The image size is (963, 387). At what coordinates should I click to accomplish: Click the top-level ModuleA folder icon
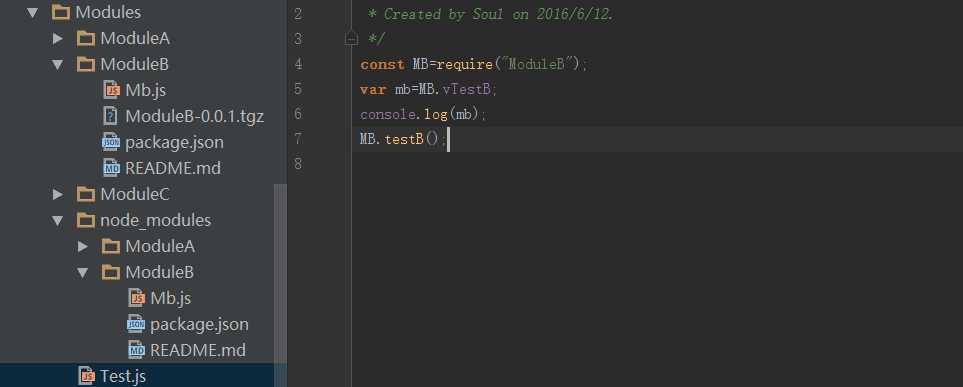86,39
